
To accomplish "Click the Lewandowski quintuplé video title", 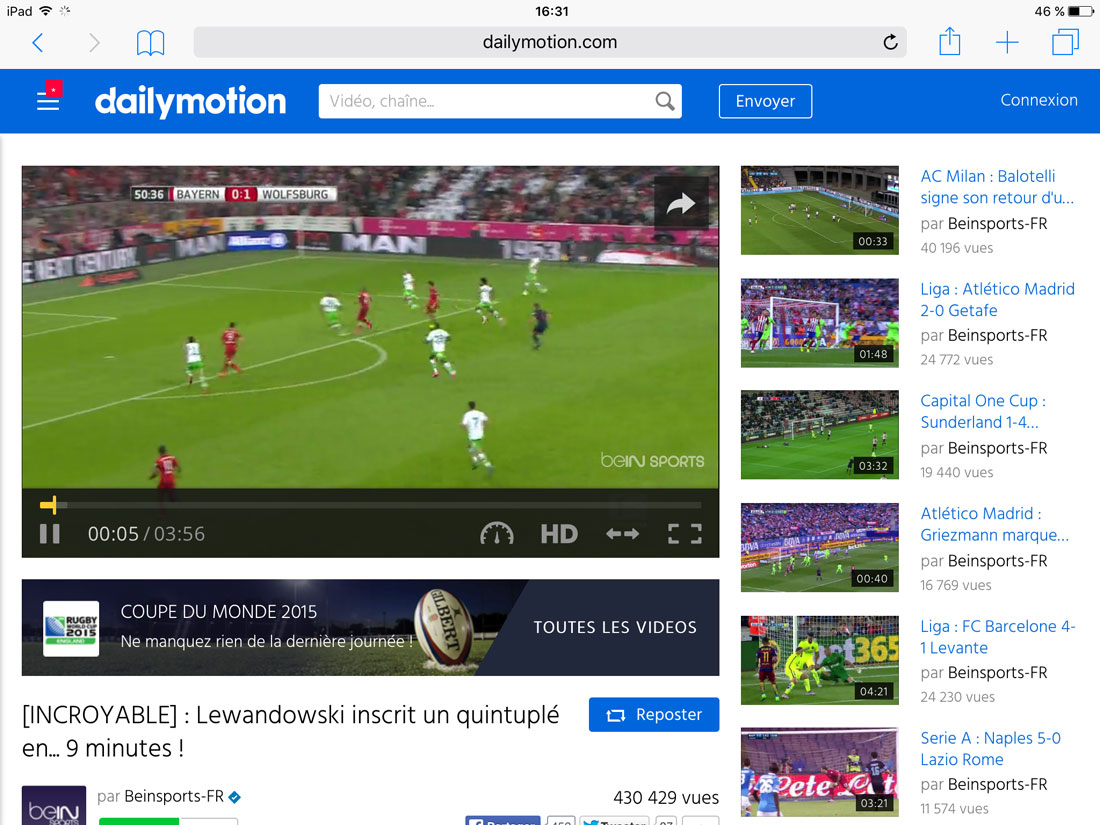I will click(290, 732).
